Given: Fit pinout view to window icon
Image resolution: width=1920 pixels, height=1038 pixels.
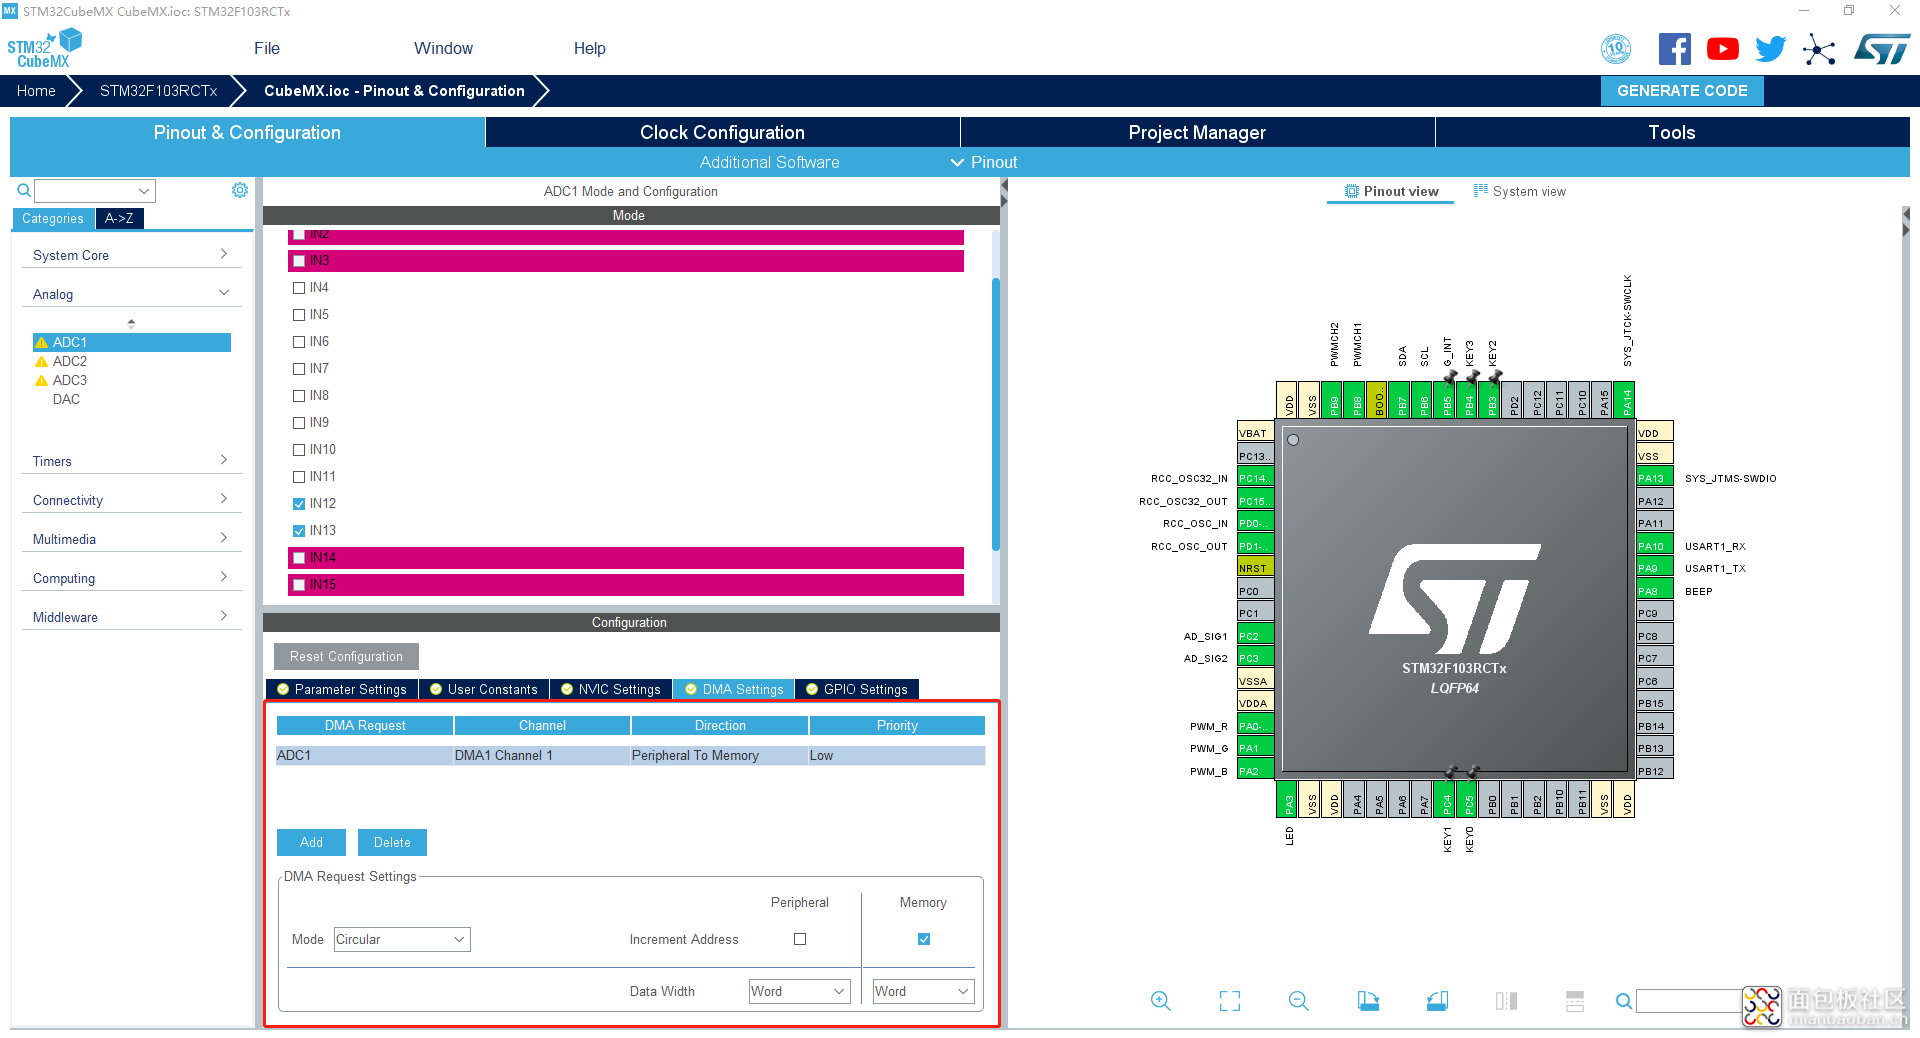Looking at the screenshot, I should [1230, 1001].
